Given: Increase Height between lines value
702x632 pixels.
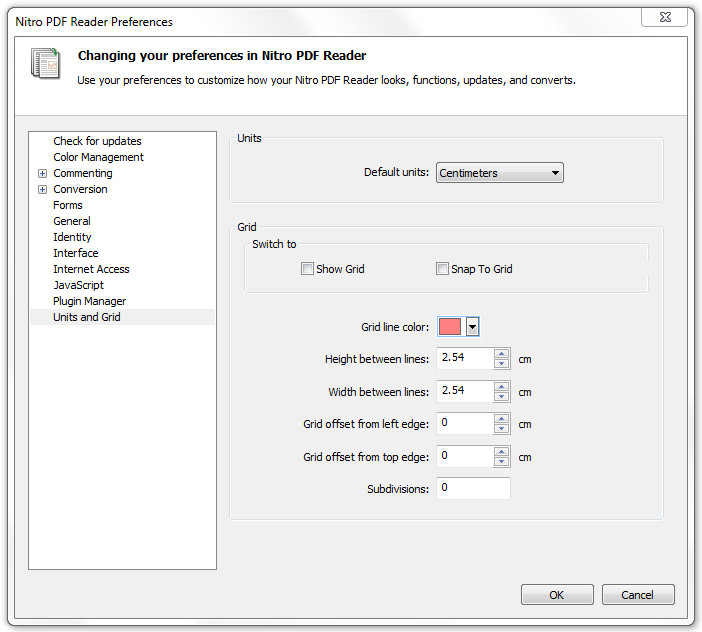Looking at the screenshot, I should point(501,353).
